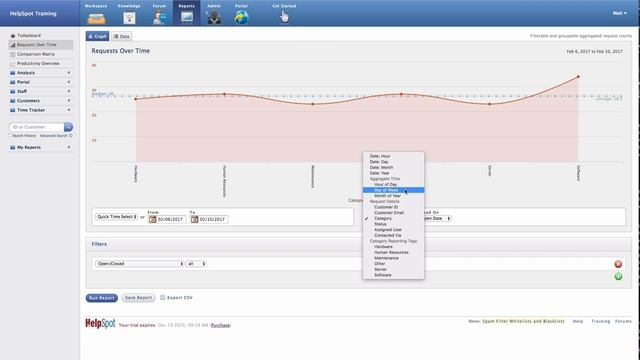This screenshot has width=640, height=360.
Task: Click the To date field 02/10/2017
Action: pos(213,220)
